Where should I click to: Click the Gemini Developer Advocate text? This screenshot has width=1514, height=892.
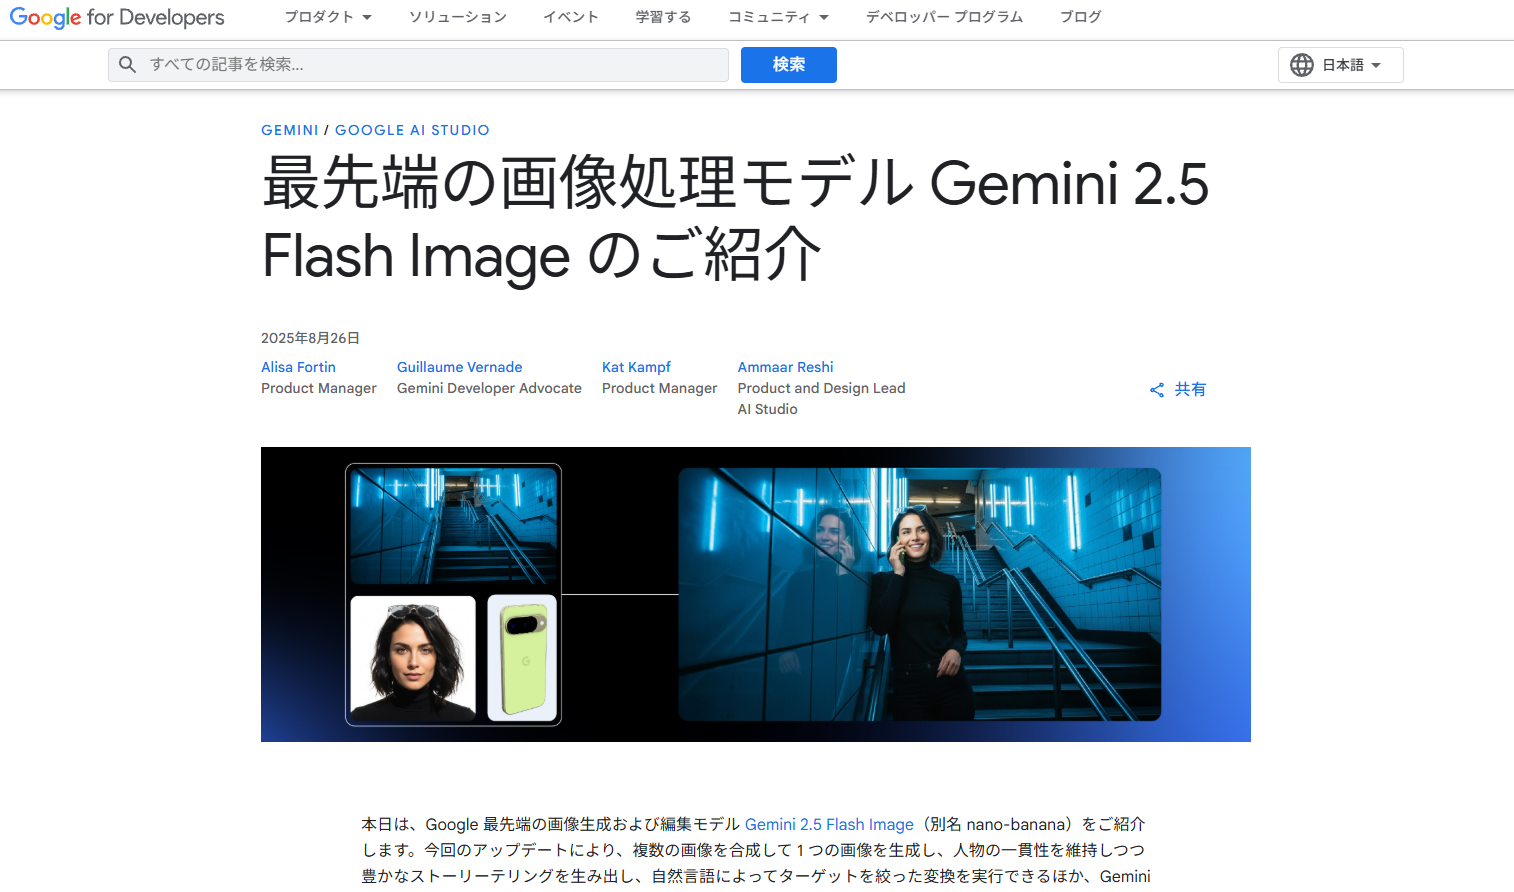point(489,388)
